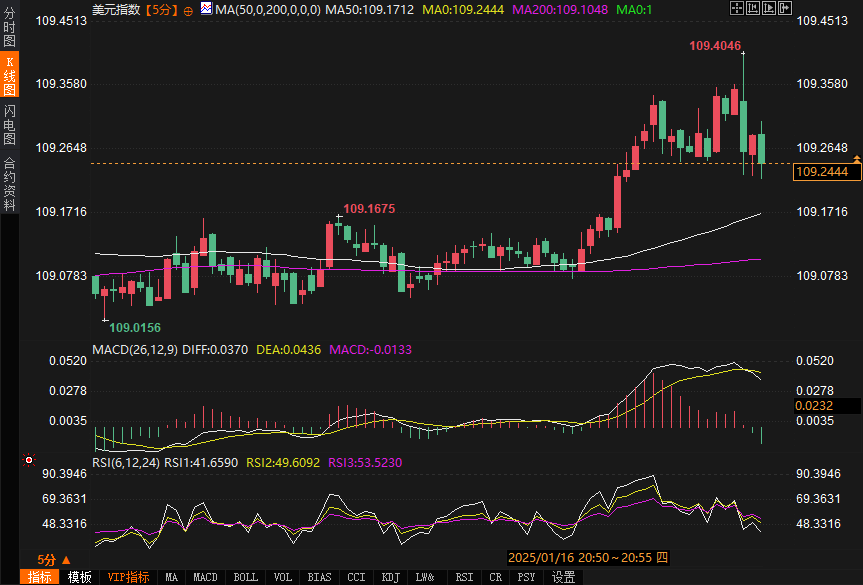Open 闪电图 tab in left sidebar
This screenshot has height=585, width=863.
pos(10,124)
